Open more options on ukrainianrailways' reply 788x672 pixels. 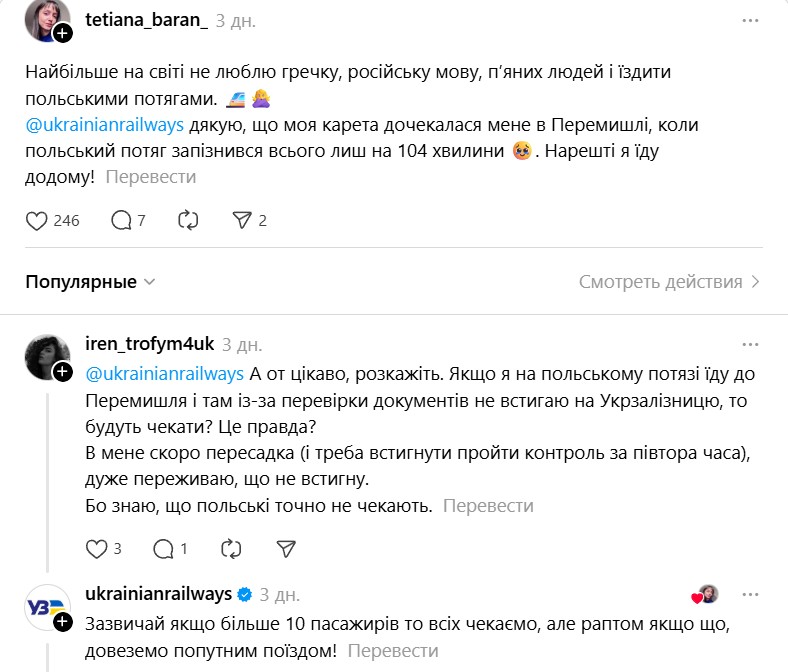pos(749,593)
